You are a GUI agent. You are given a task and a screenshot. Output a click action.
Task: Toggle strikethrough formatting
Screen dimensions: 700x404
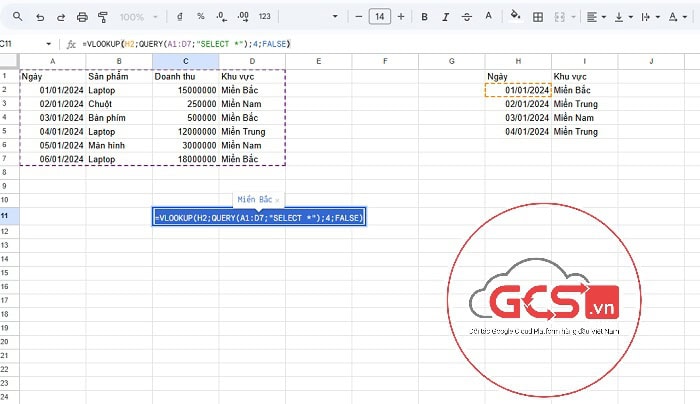pyautogui.click(x=467, y=17)
